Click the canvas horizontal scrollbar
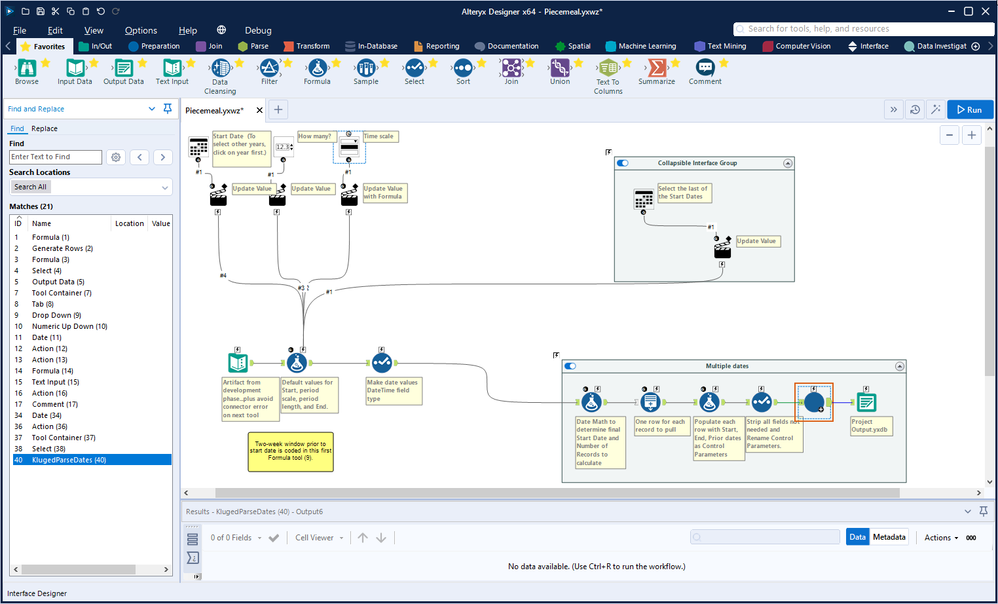The height and width of the screenshot is (604, 998). click(557, 493)
